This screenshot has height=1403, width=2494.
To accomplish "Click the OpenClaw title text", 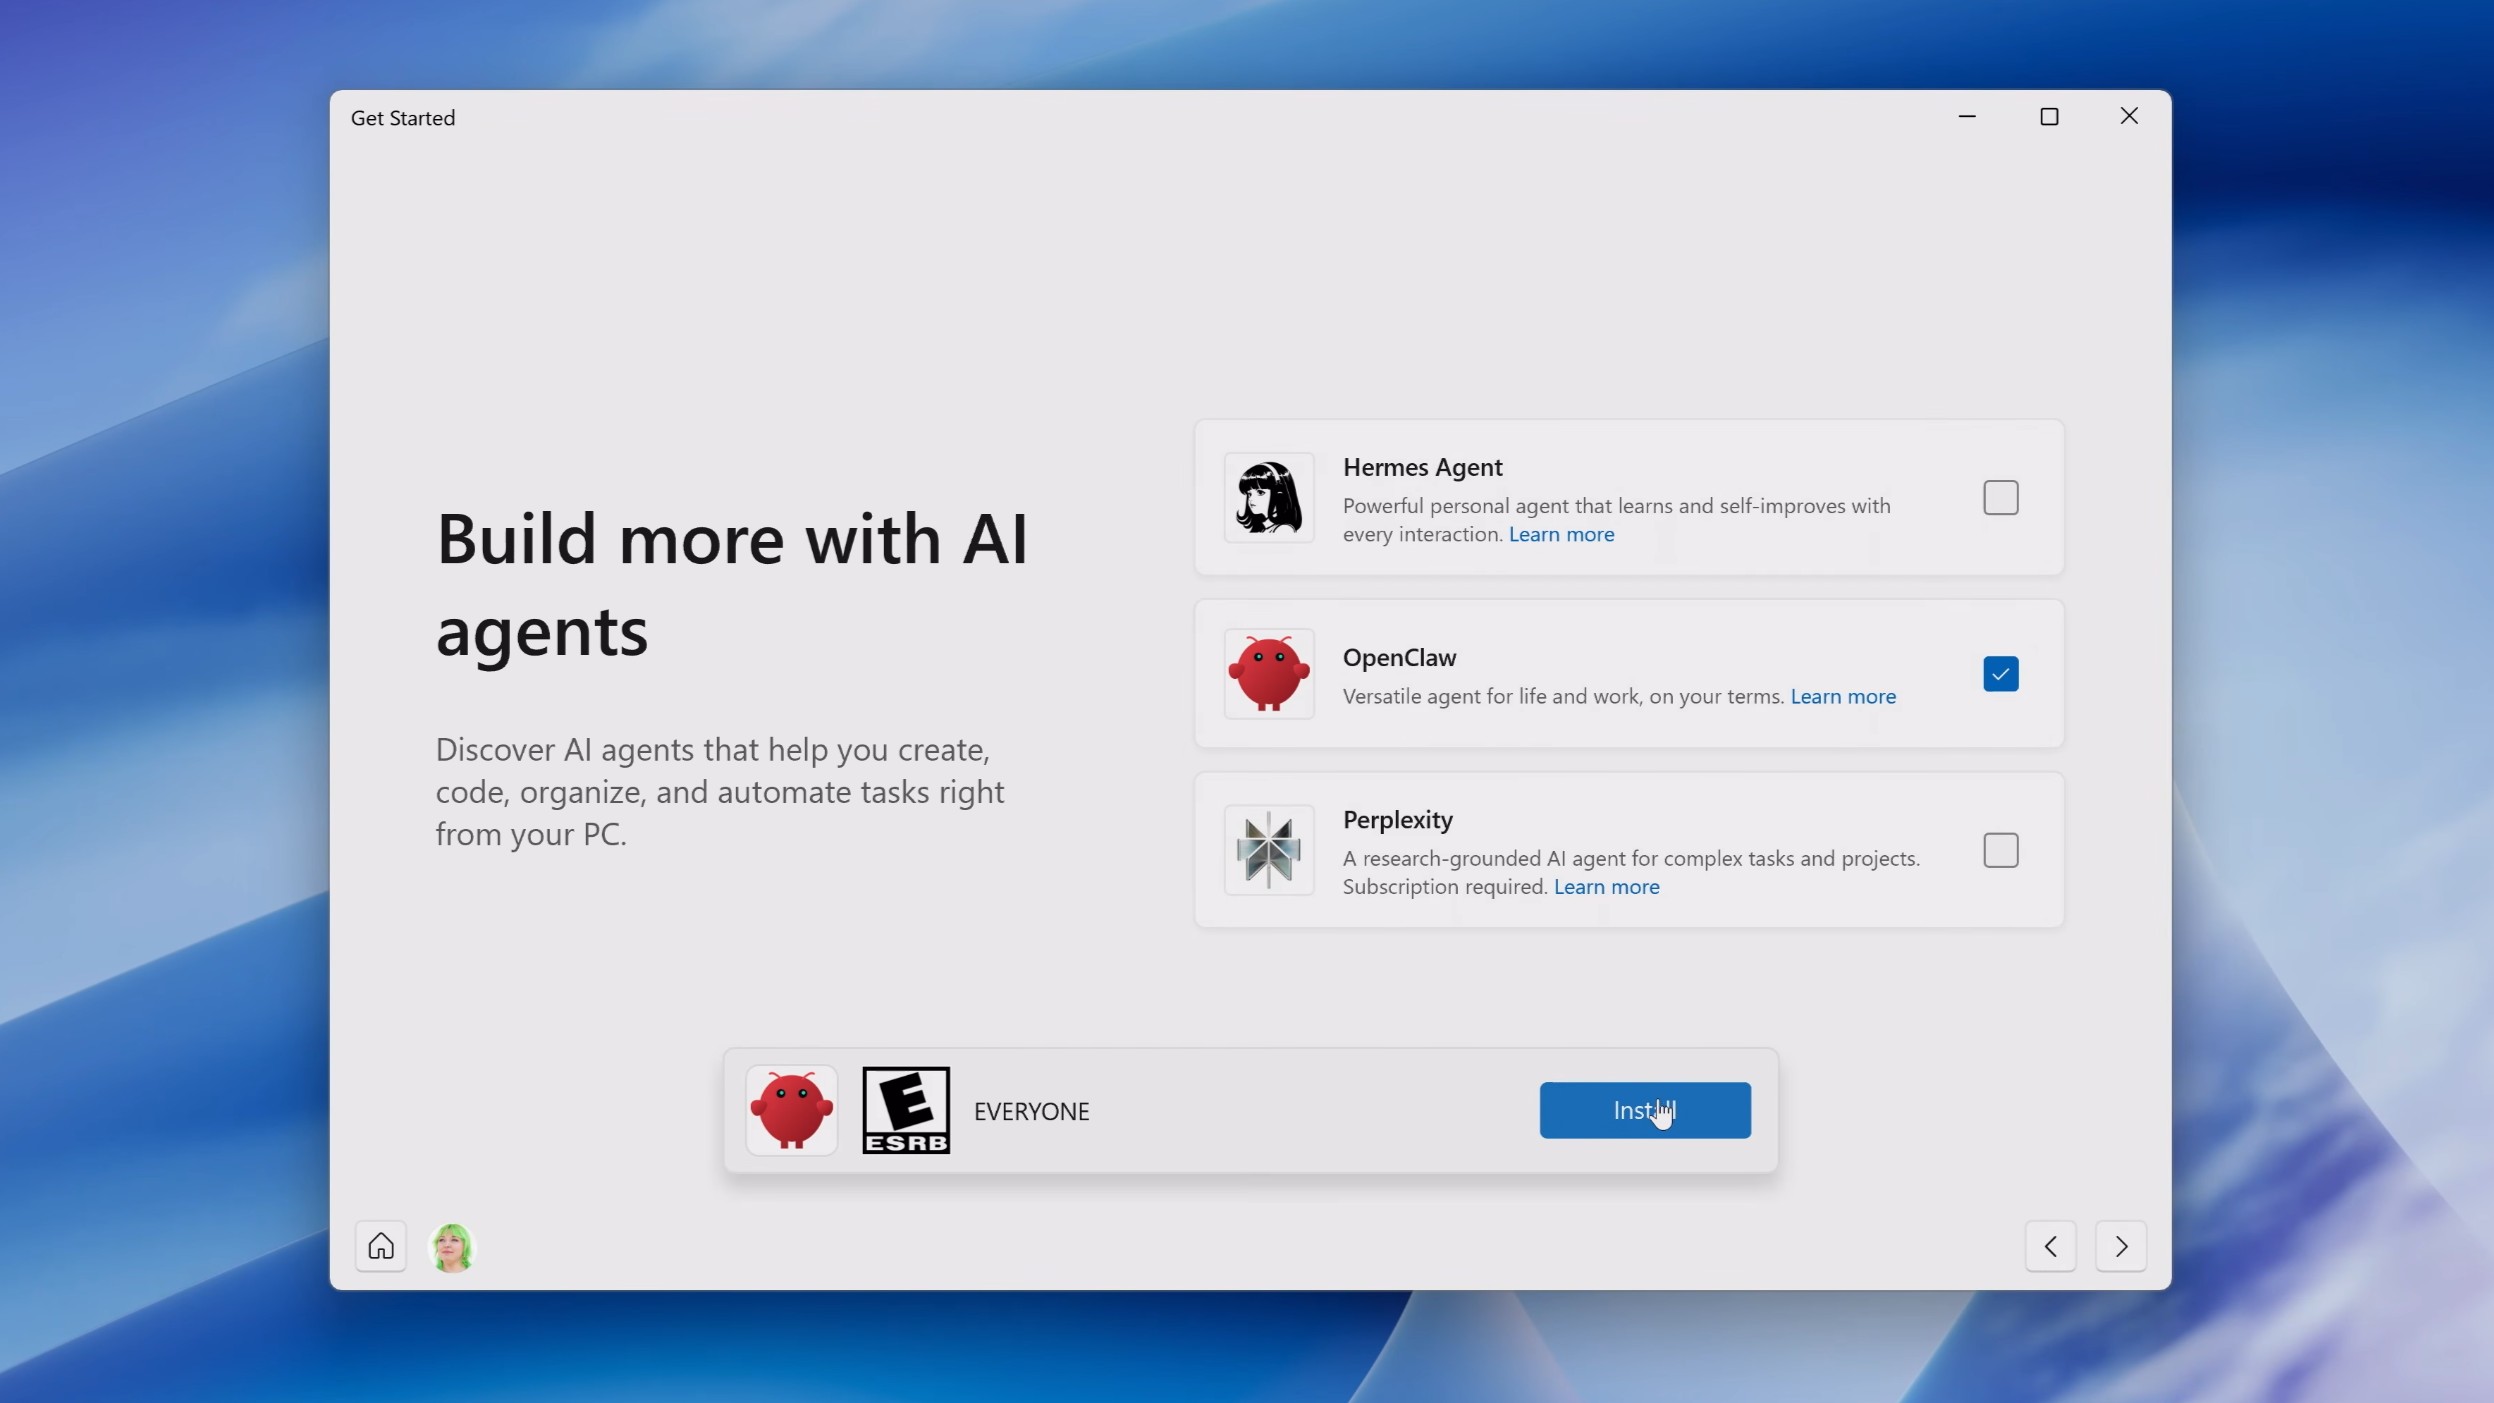I will click(1399, 657).
